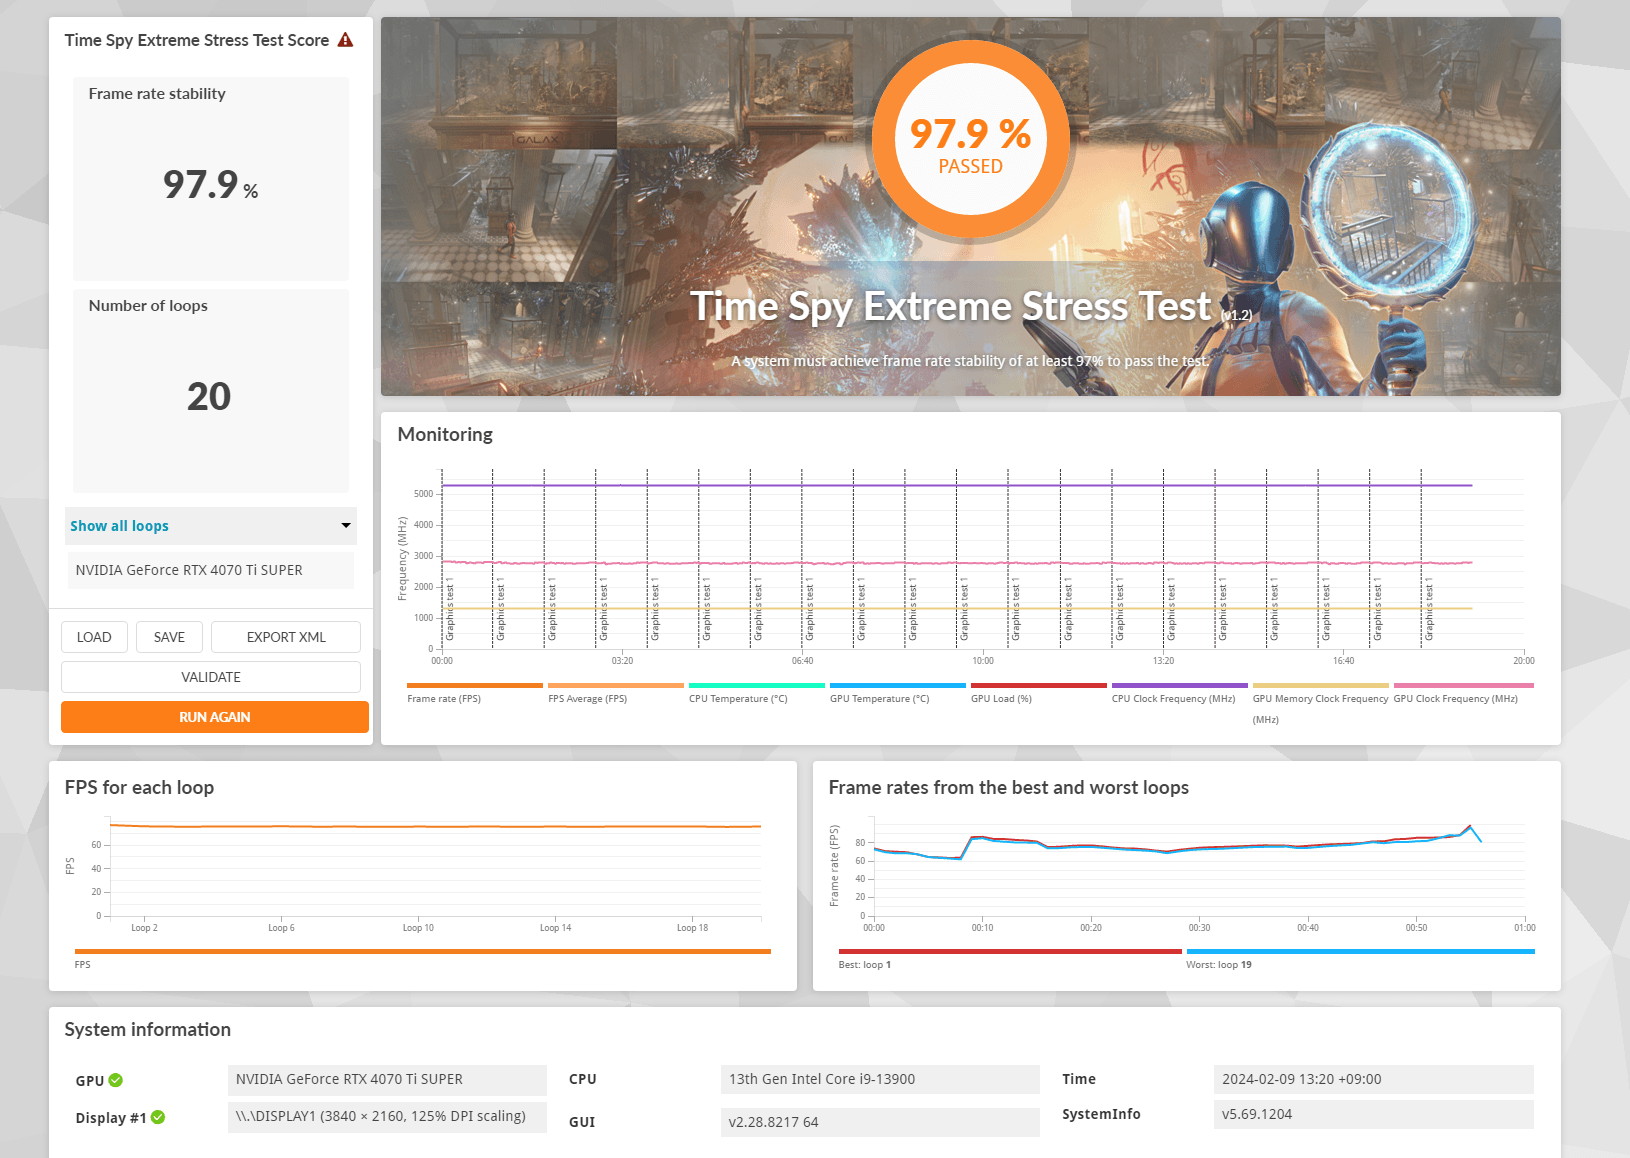Click the Time value 2024-02-09 13:20 +09:00

[1374, 1080]
